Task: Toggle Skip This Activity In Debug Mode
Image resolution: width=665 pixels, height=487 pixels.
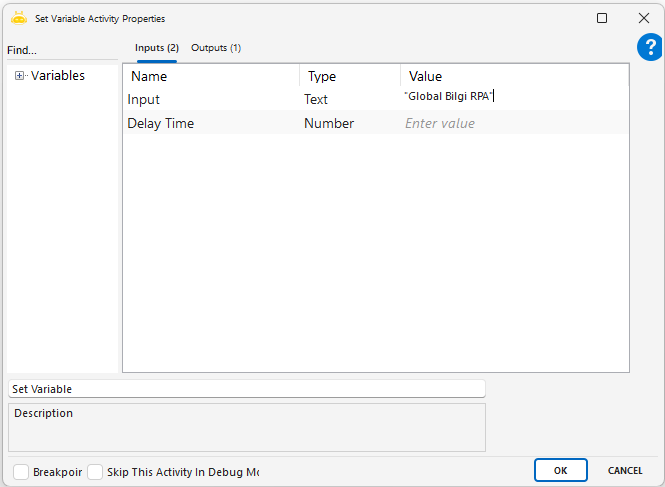Action: click(x=96, y=471)
